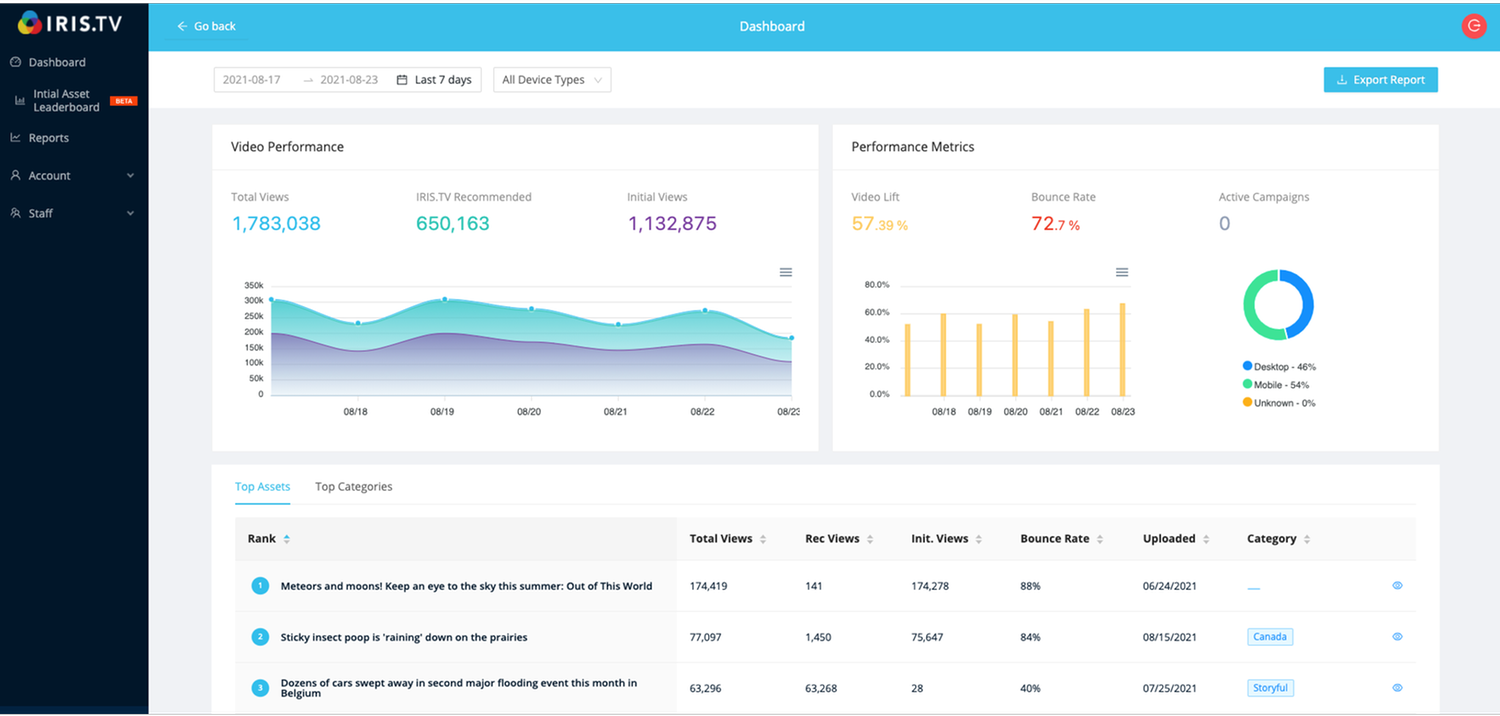Screen dimensions: 1500x716
Task: Click eye icon for Sticky insect poop row
Action: click(x=1397, y=637)
